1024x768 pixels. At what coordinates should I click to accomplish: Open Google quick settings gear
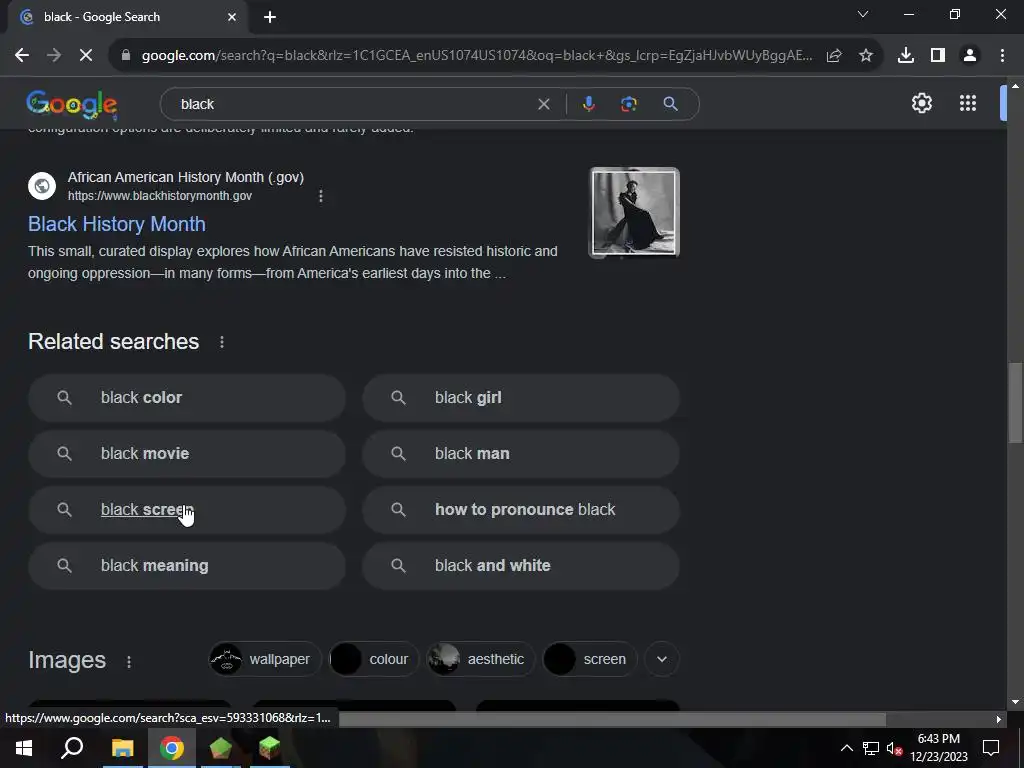(x=921, y=103)
